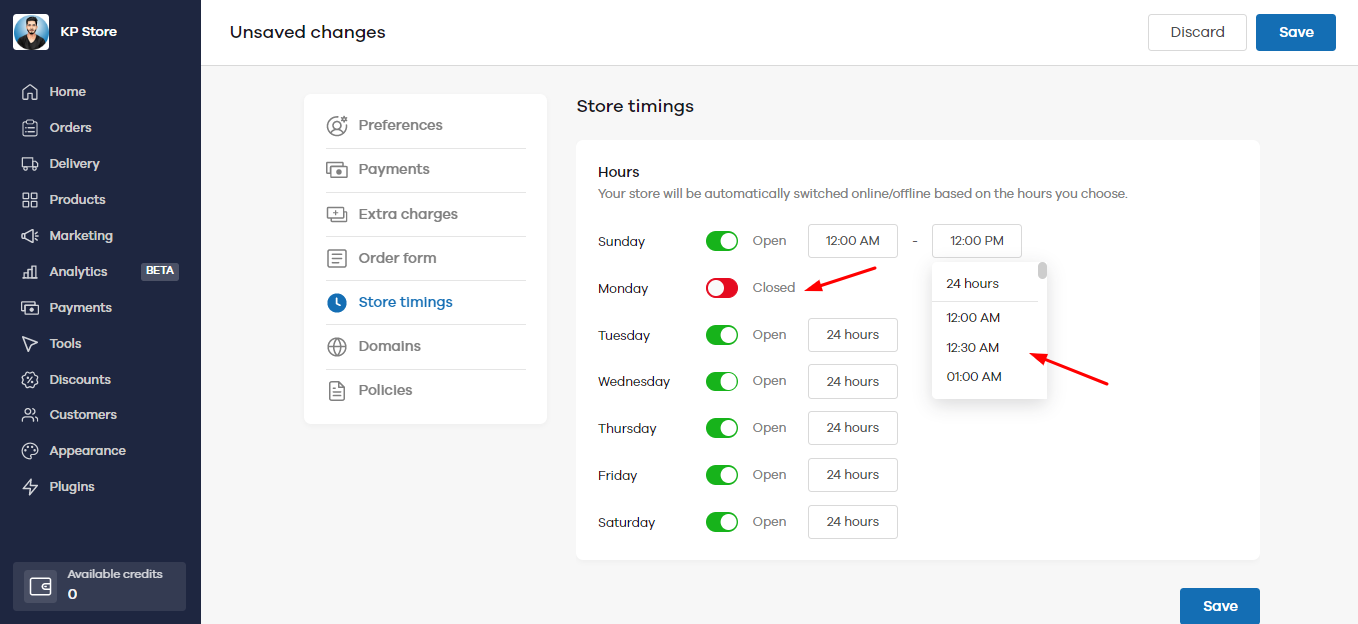
Task: Select 12:30 AM from the time list
Action: coord(973,348)
